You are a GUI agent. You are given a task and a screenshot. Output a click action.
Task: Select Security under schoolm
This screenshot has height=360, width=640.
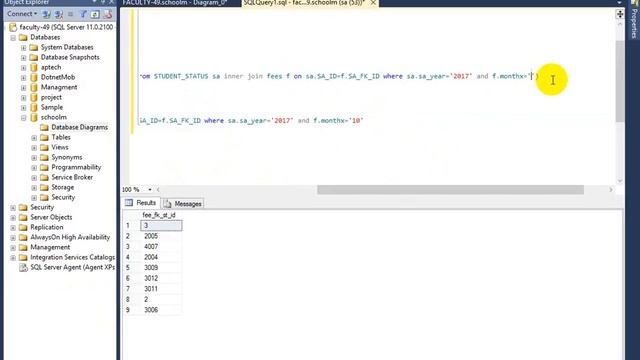(63, 197)
